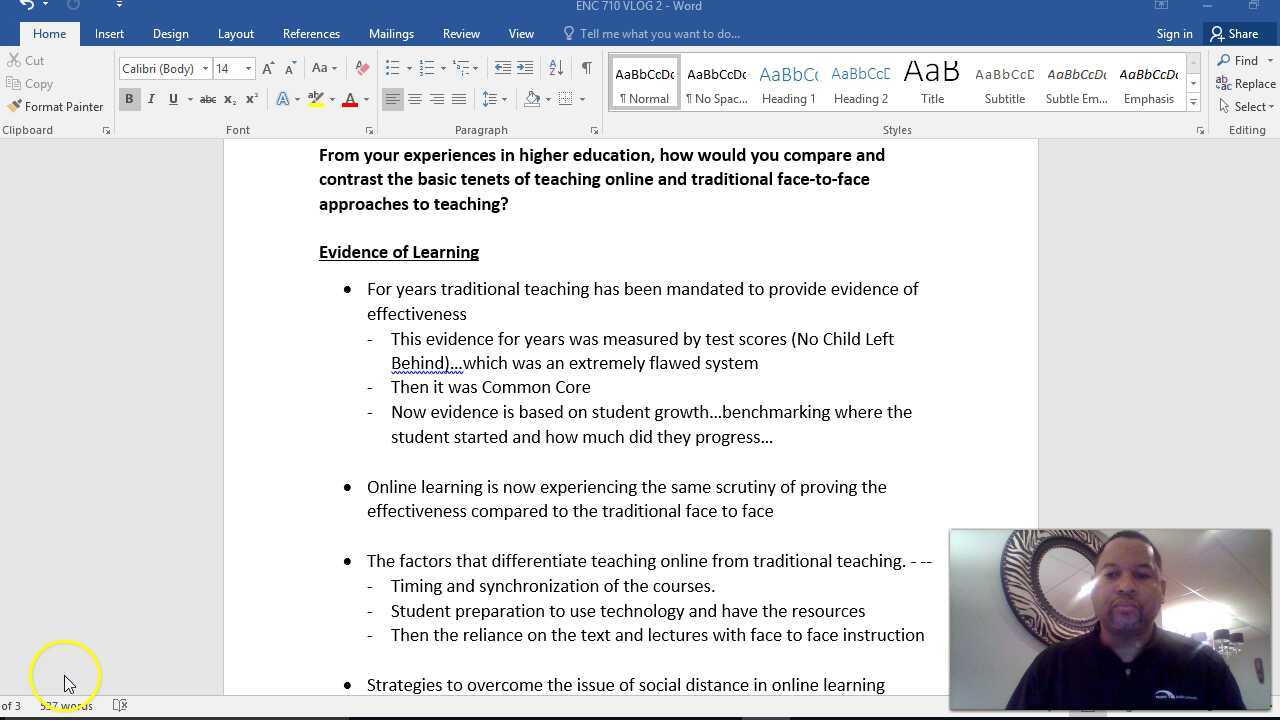Click the Share button
Viewport: 1280px width, 720px height.
(x=1234, y=34)
